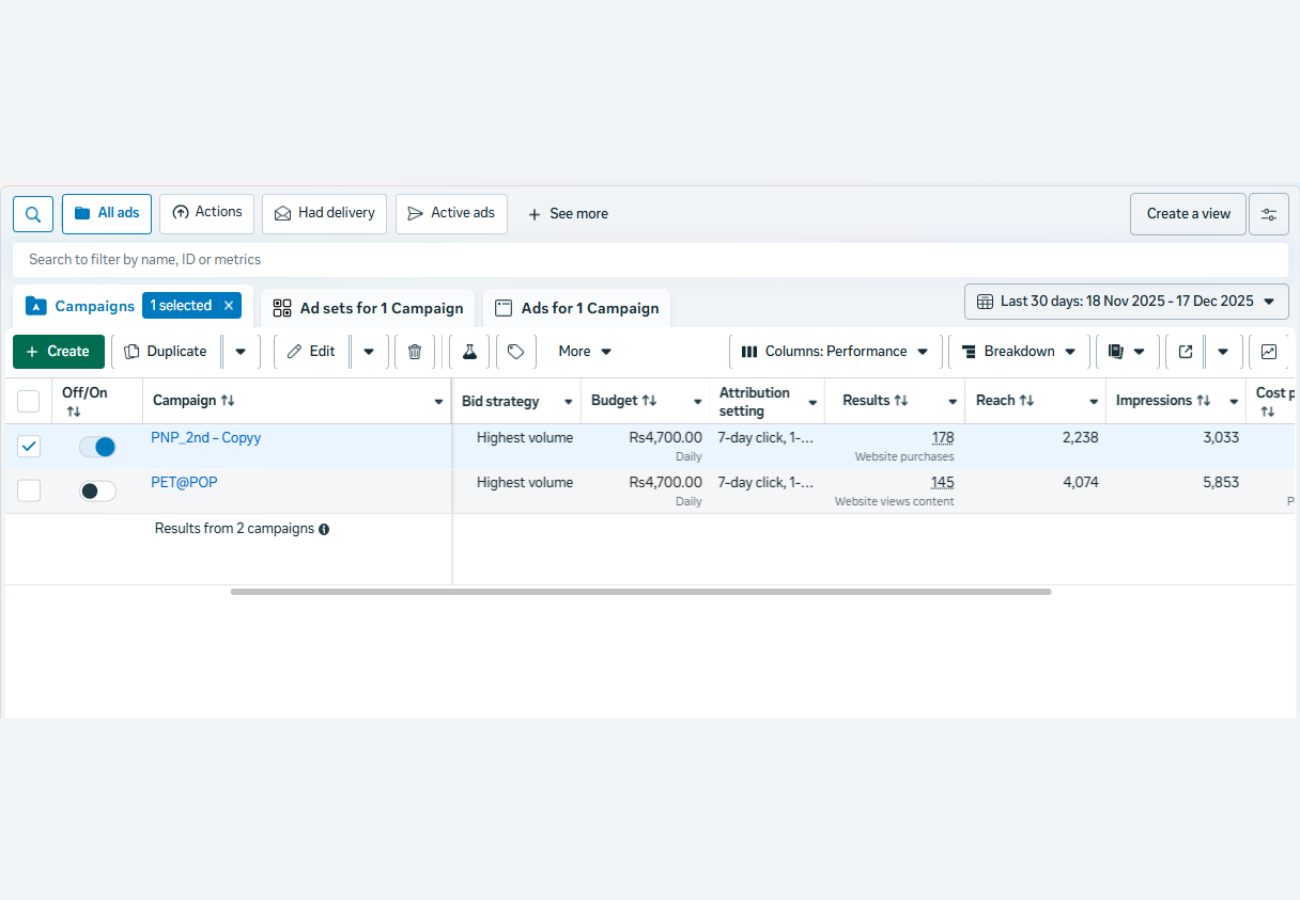This screenshot has width=1300, height=900.
Task: Open the Columns: Performance dropdown
Action: click(x=835, y=352)
